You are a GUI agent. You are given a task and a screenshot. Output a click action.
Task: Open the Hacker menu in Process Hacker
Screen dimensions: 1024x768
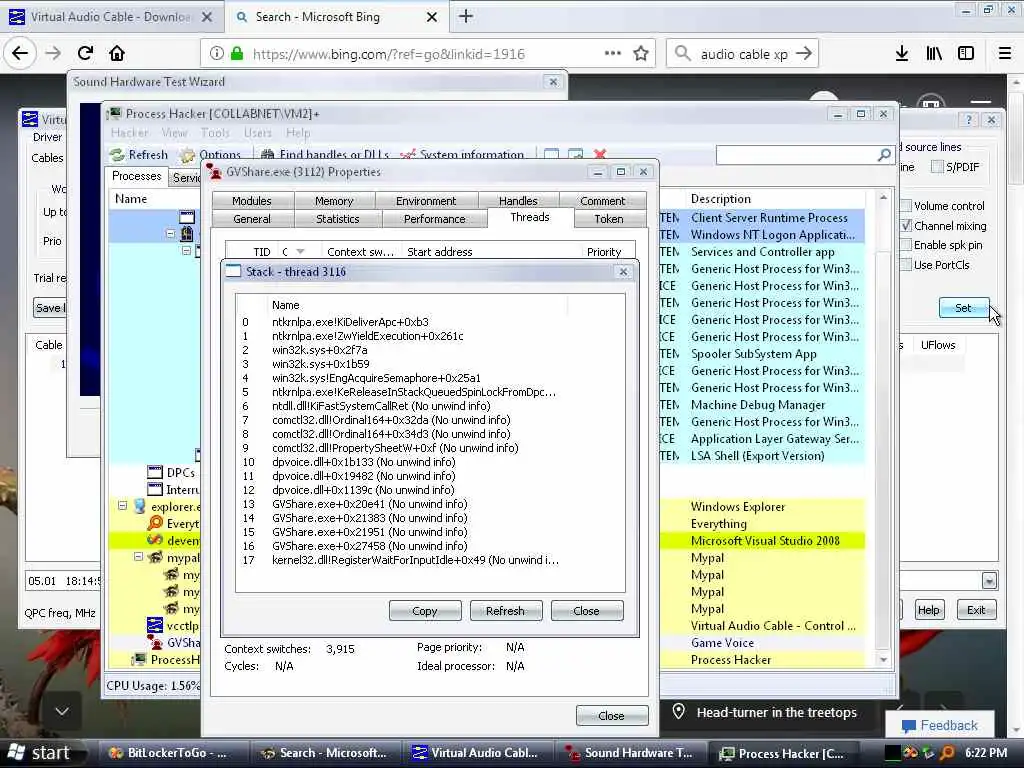(129, 133)
